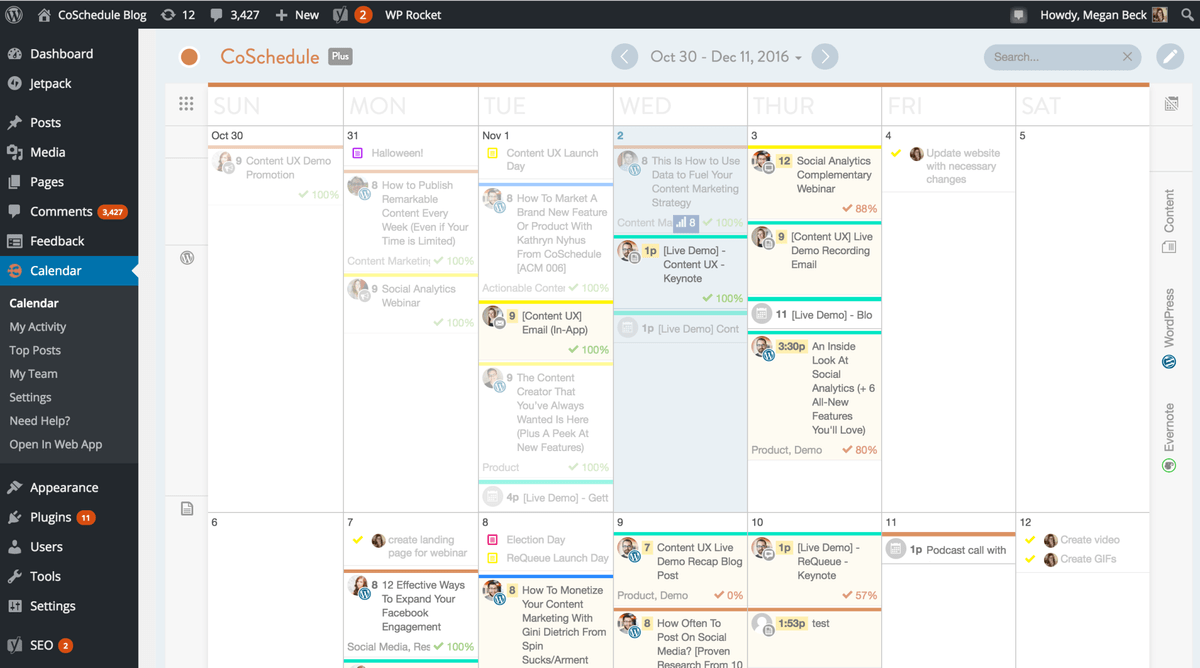Click the clear X in the search box
Screen dimensions: 1200x668
pyautogui.click(x=1128, y=57)
